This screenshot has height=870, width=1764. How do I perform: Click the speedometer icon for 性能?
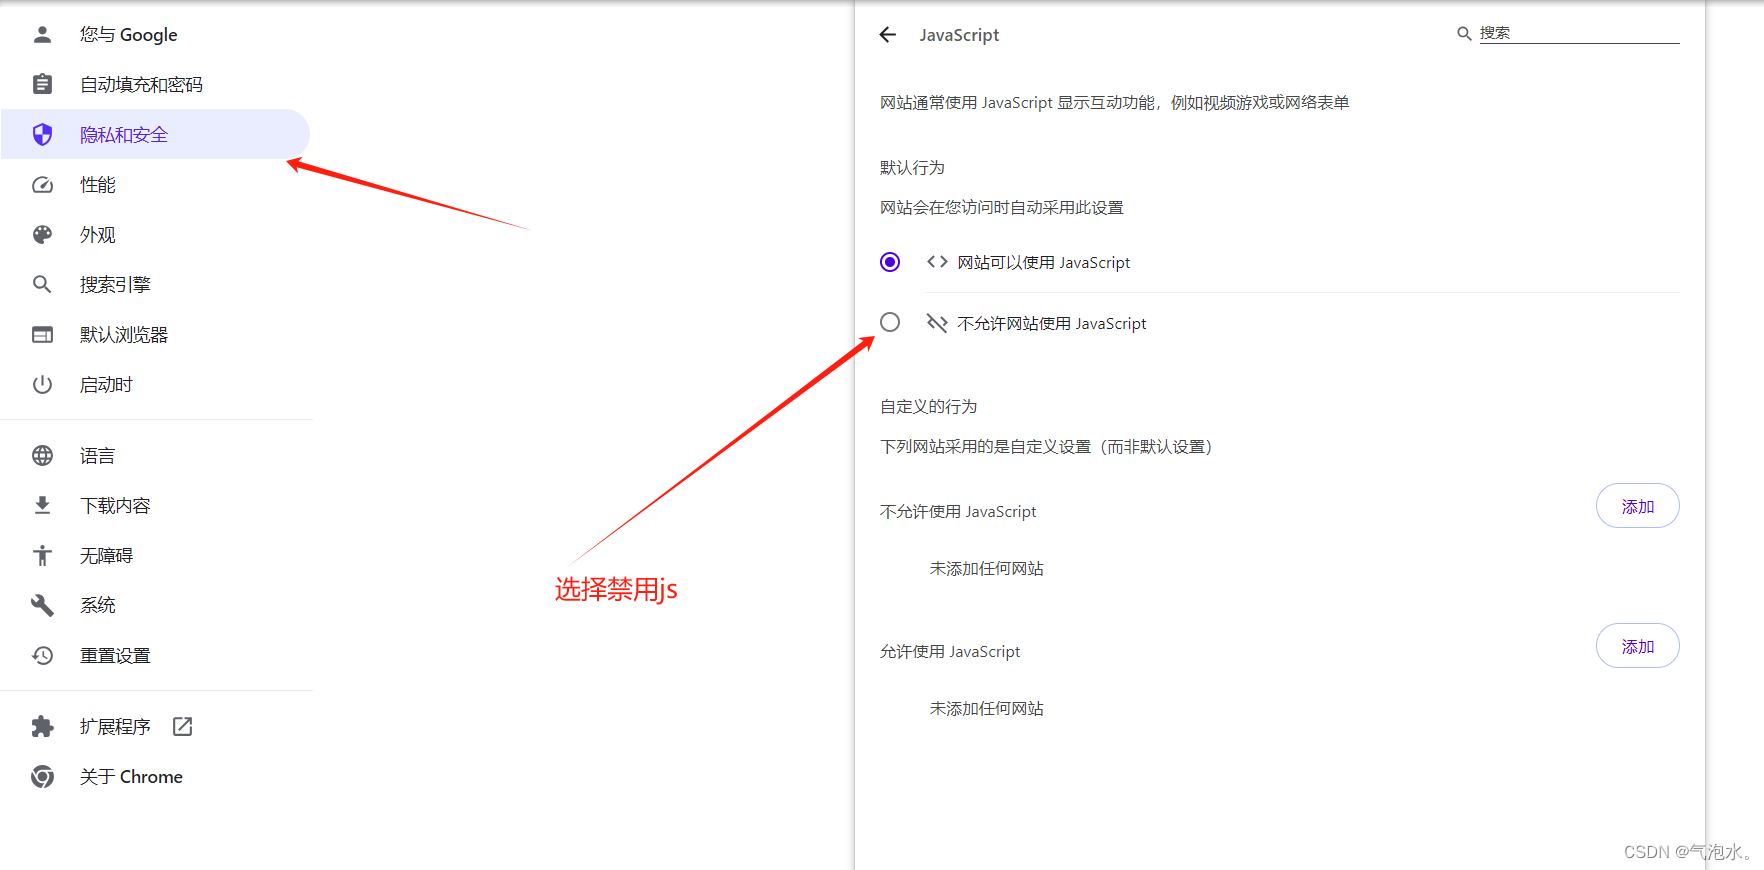pyautogui.click(x=42, y=184)
